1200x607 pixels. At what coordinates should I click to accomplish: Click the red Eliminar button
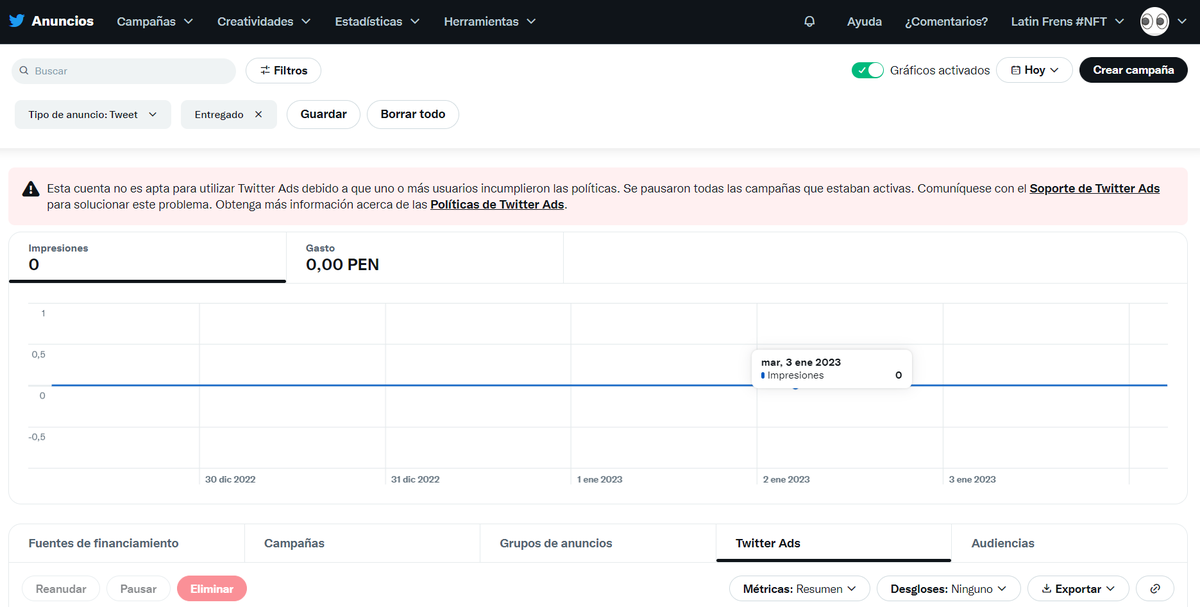[x=212, y=589]
